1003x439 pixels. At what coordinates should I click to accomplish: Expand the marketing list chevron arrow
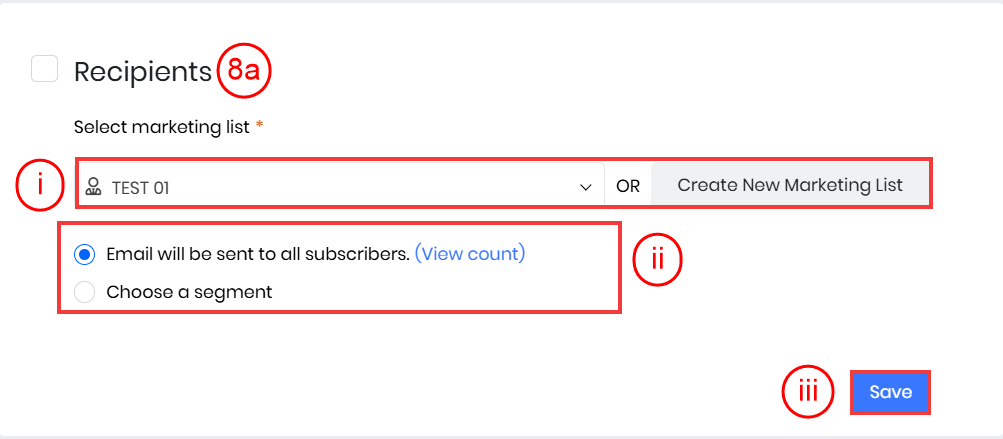[586, 186]
